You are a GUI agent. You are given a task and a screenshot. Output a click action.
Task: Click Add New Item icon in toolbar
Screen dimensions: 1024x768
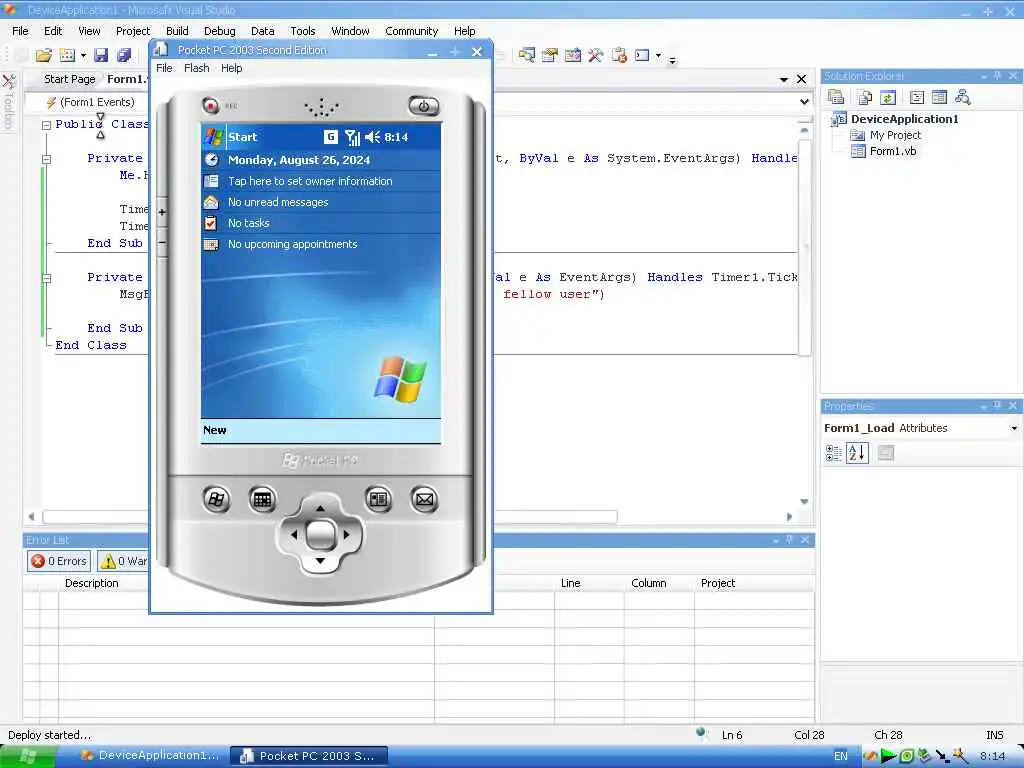click(67, 56)
